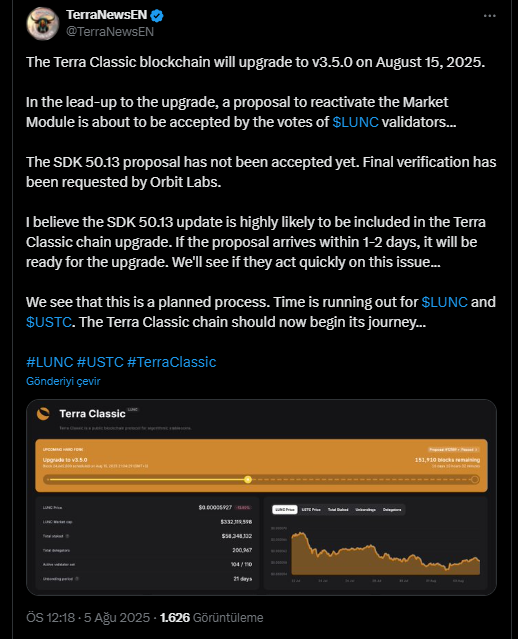518x639 pixels.
Task: Click the @TerraNewsEN handle
Action: click(110, 32)
